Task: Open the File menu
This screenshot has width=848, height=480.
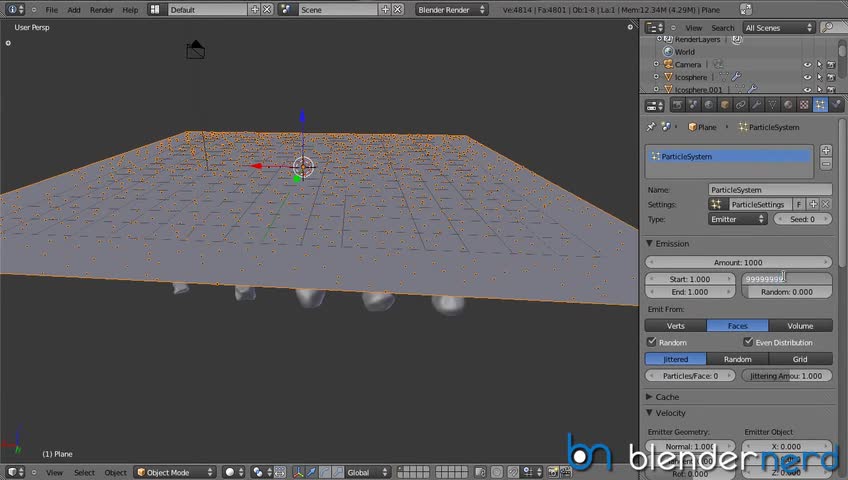Action: [x=51, y=10]
